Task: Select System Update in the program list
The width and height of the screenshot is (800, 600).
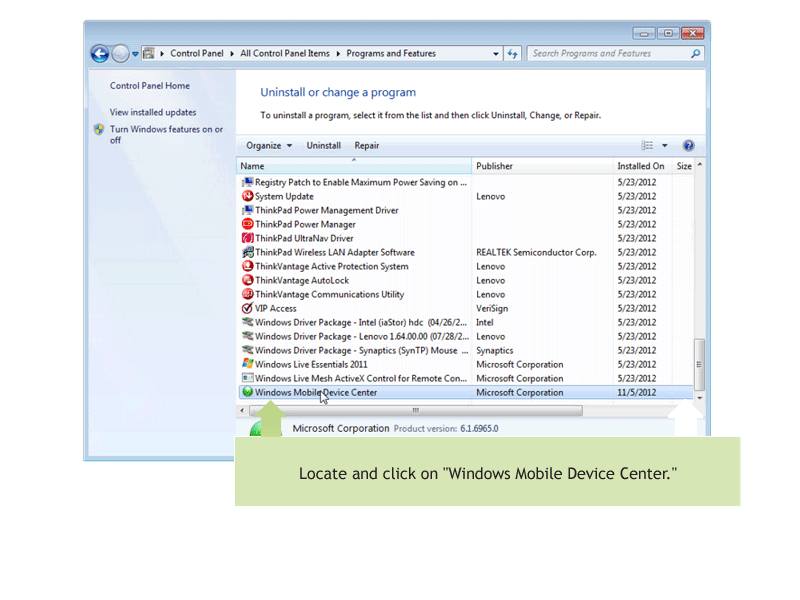Action: (284, 196)
